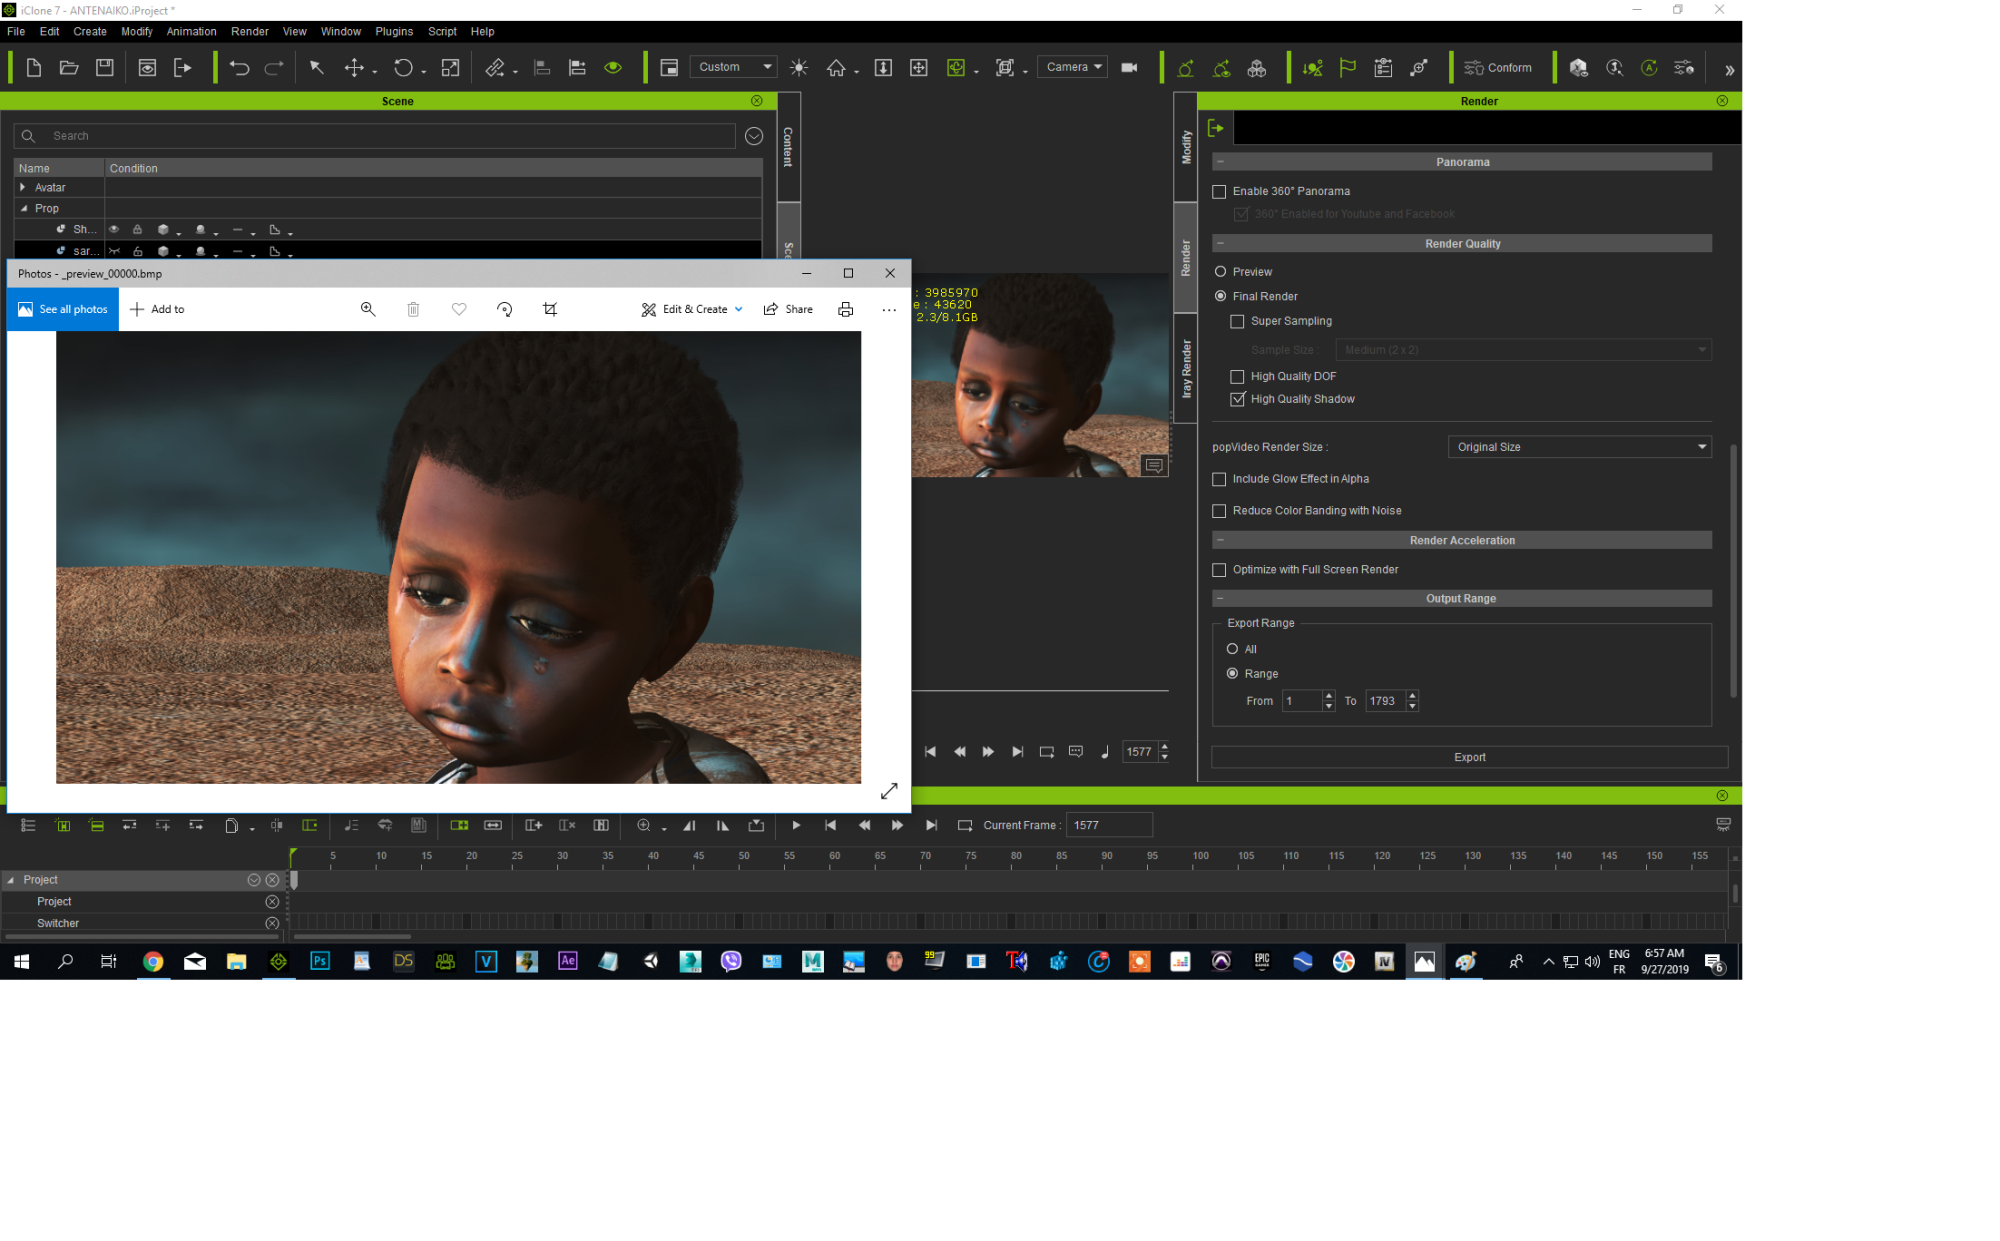Image resolution: width=2000 pixels, height=1241 pixels.
Task: Activate the Rotate object tool
Action: (403, 68)
